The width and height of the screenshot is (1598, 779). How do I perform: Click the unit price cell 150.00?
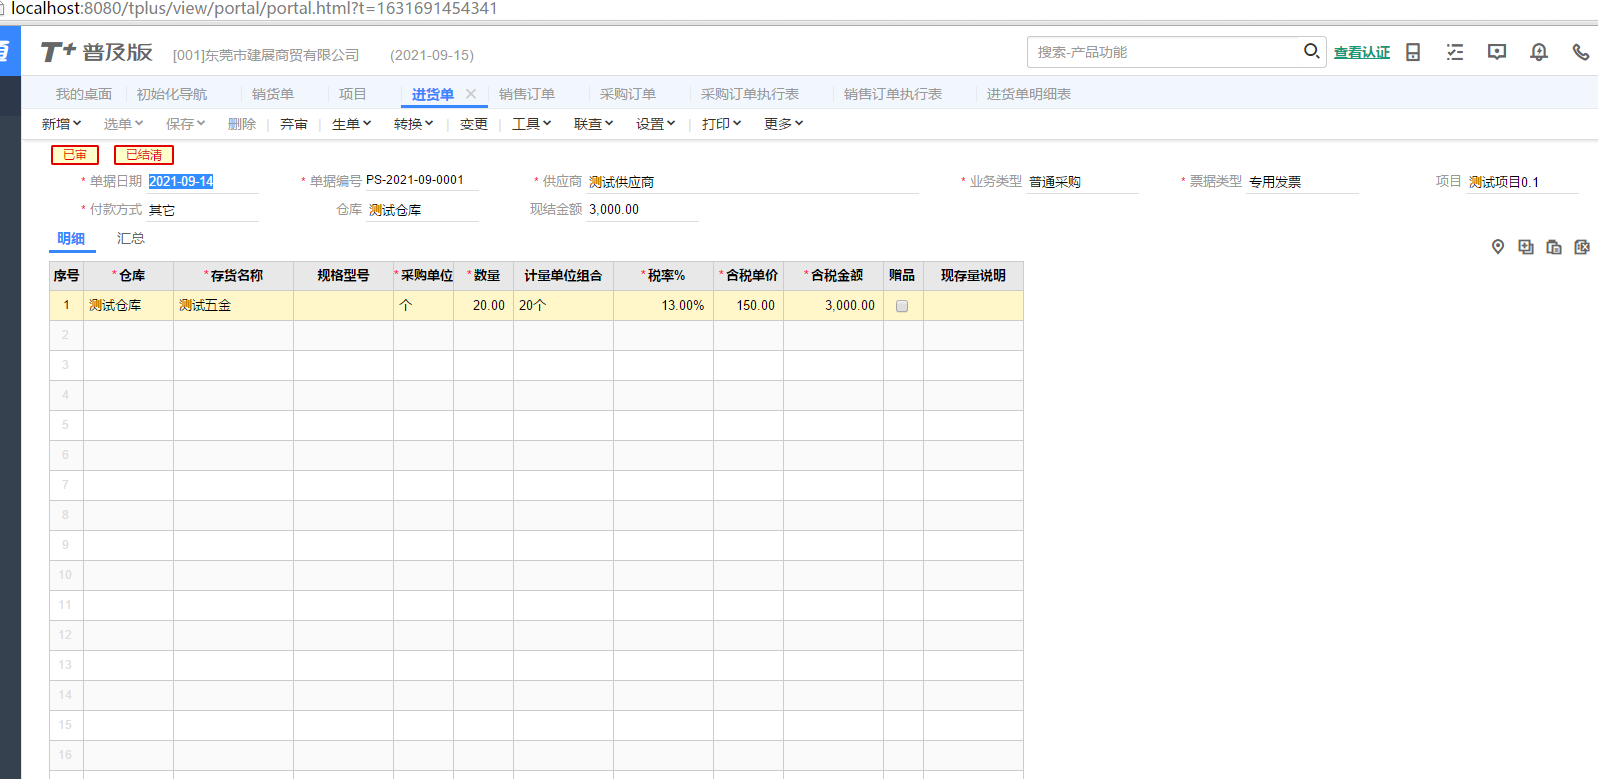748,306
